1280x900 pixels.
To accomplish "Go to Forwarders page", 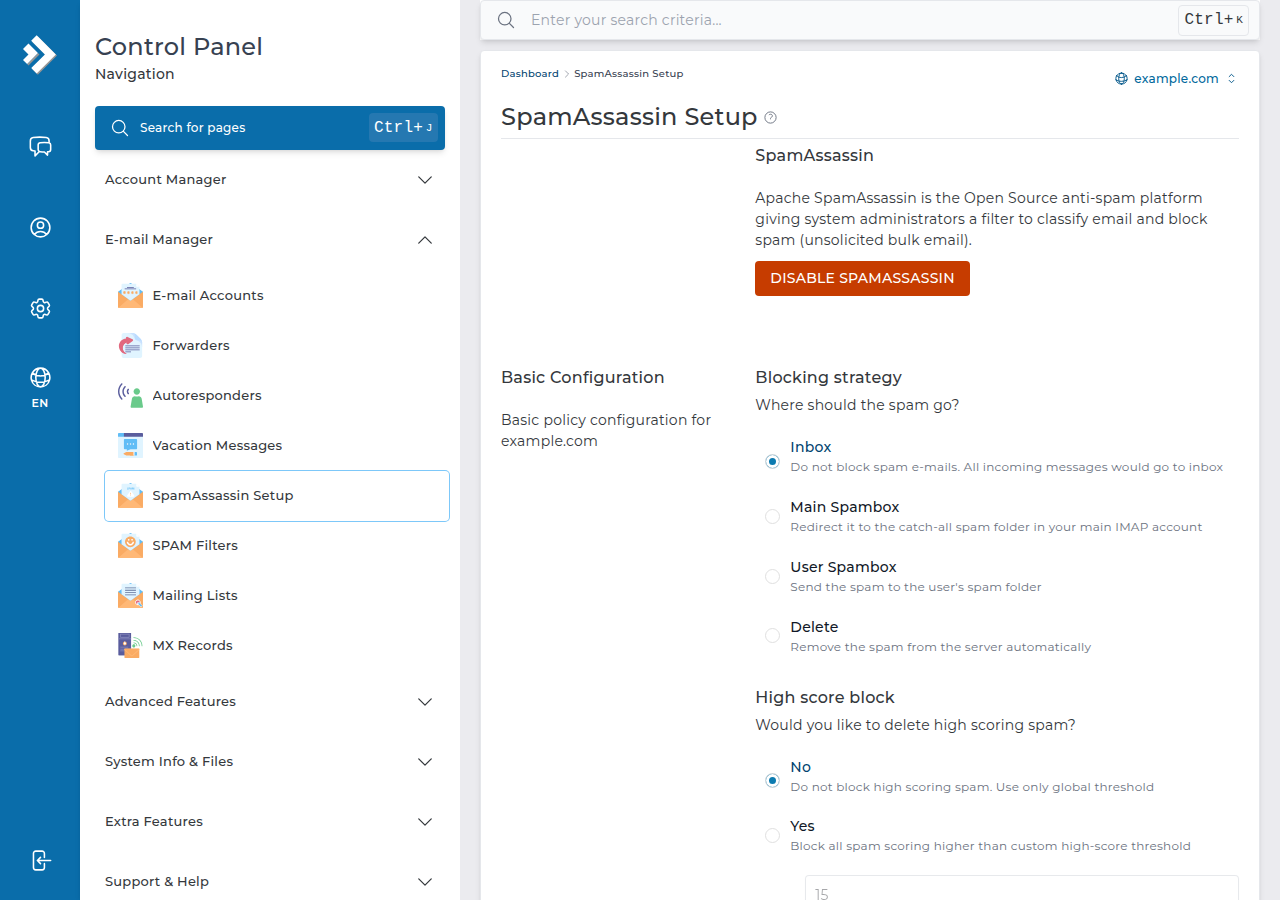I will [x=277, y=345].
